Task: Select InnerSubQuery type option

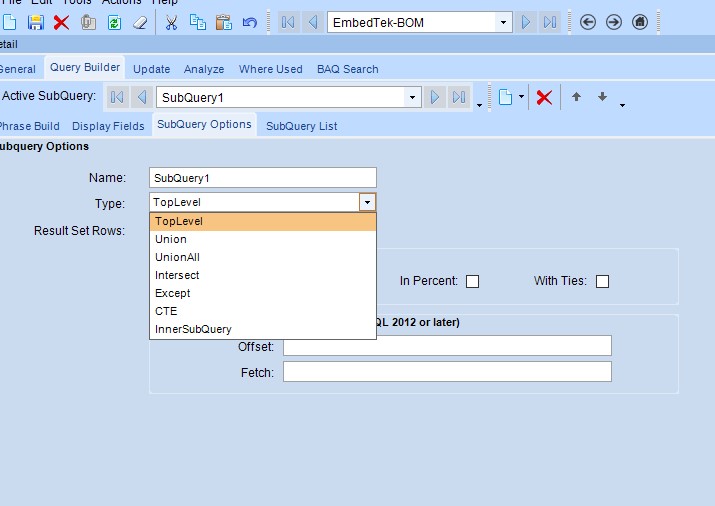Action: (263, 329)
